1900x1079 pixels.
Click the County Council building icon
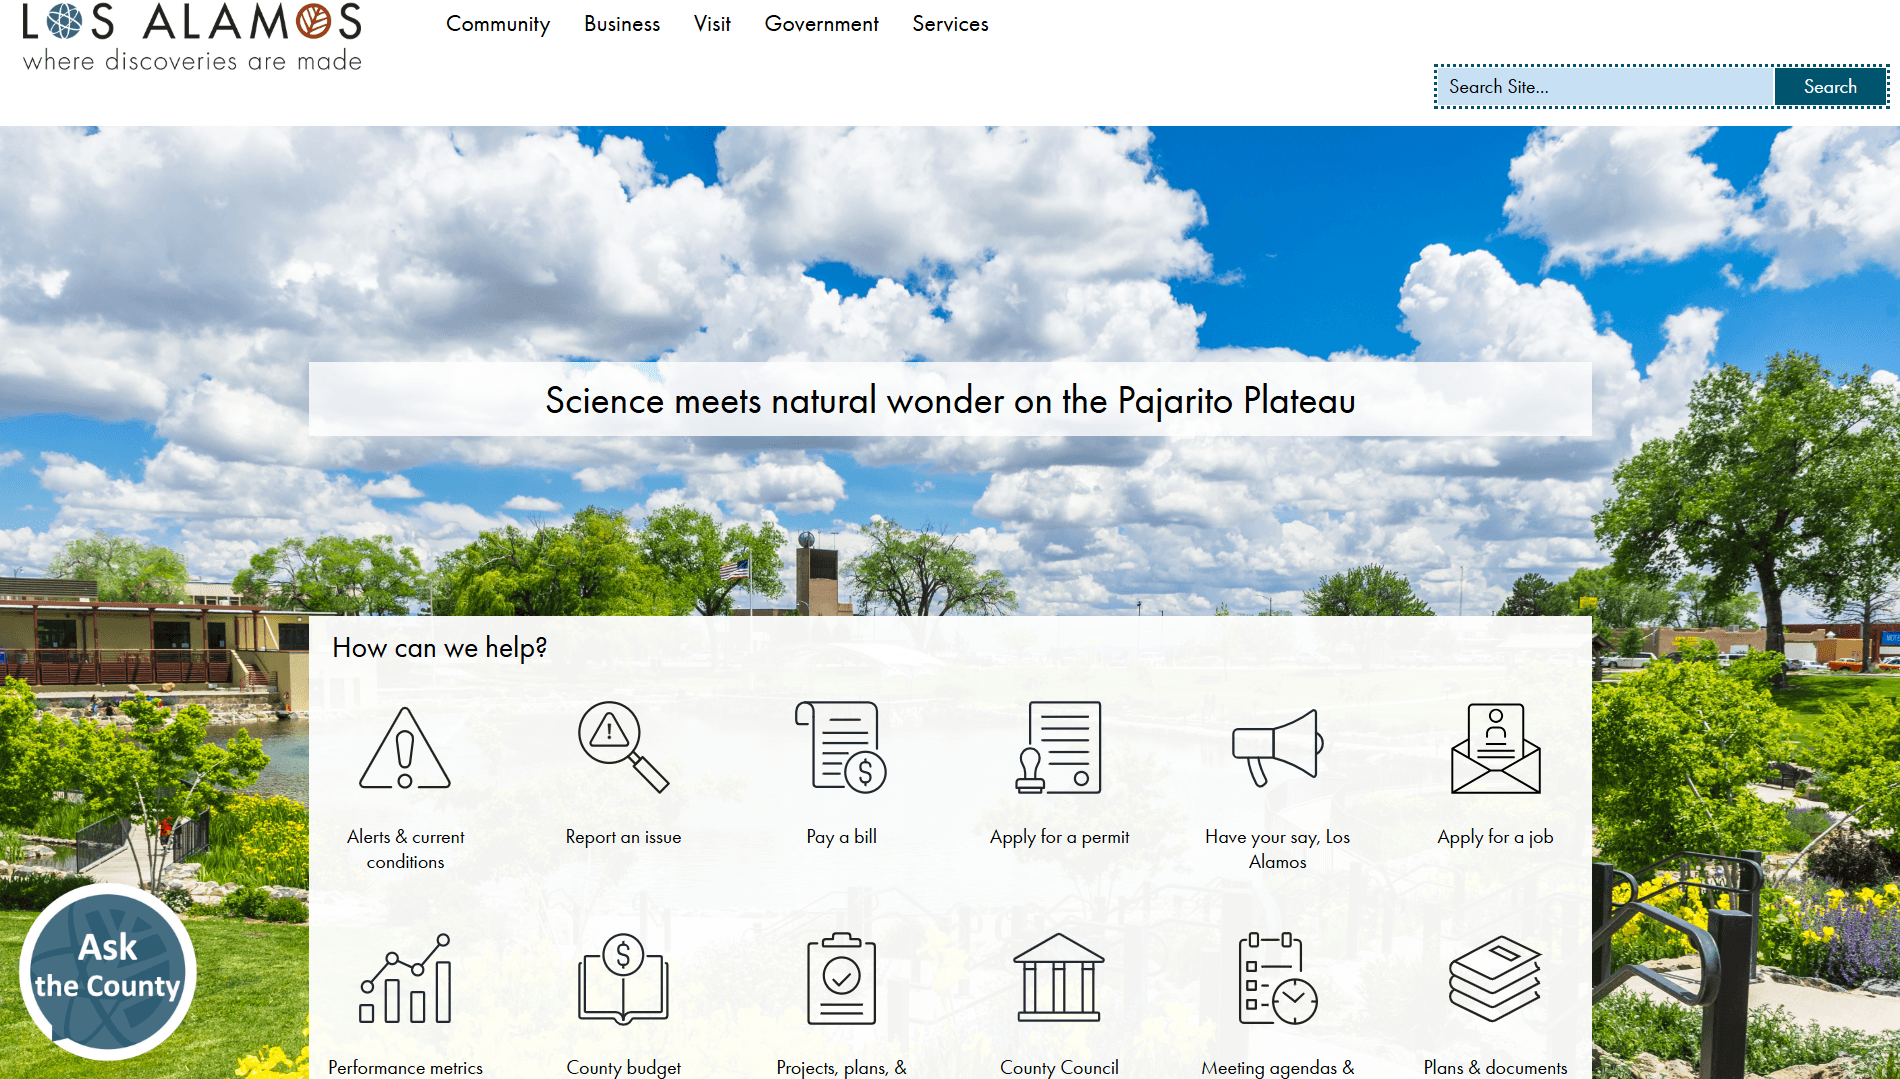click(1059, 977)
